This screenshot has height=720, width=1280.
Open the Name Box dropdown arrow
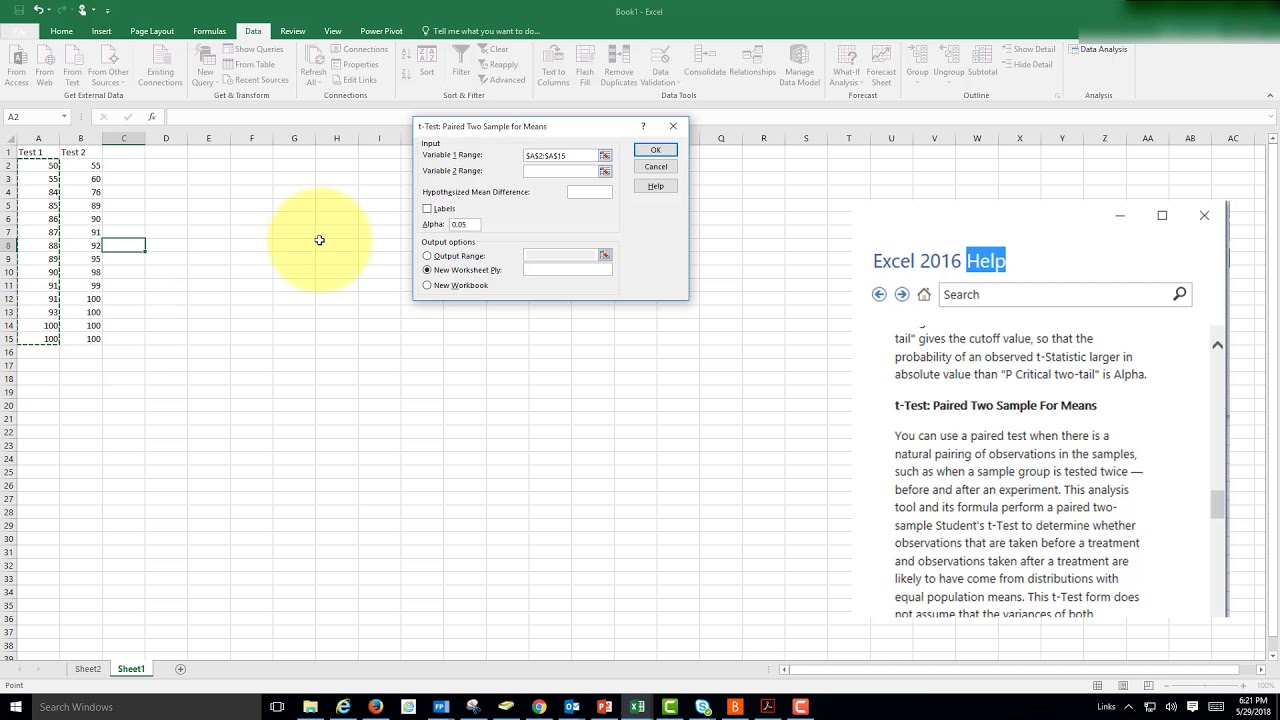(x=64, y=117)
